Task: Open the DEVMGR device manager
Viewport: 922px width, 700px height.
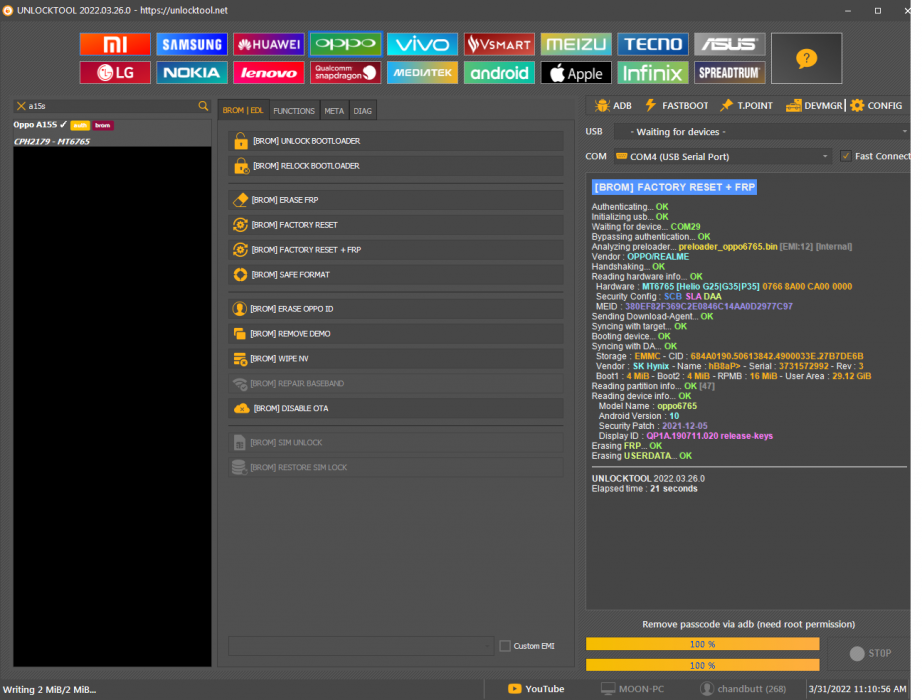Action: point(814,105)
